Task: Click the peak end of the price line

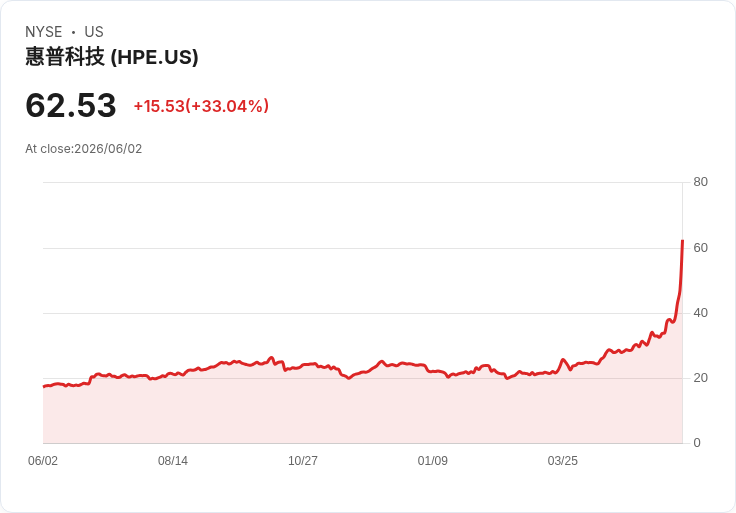Action: 682,241
